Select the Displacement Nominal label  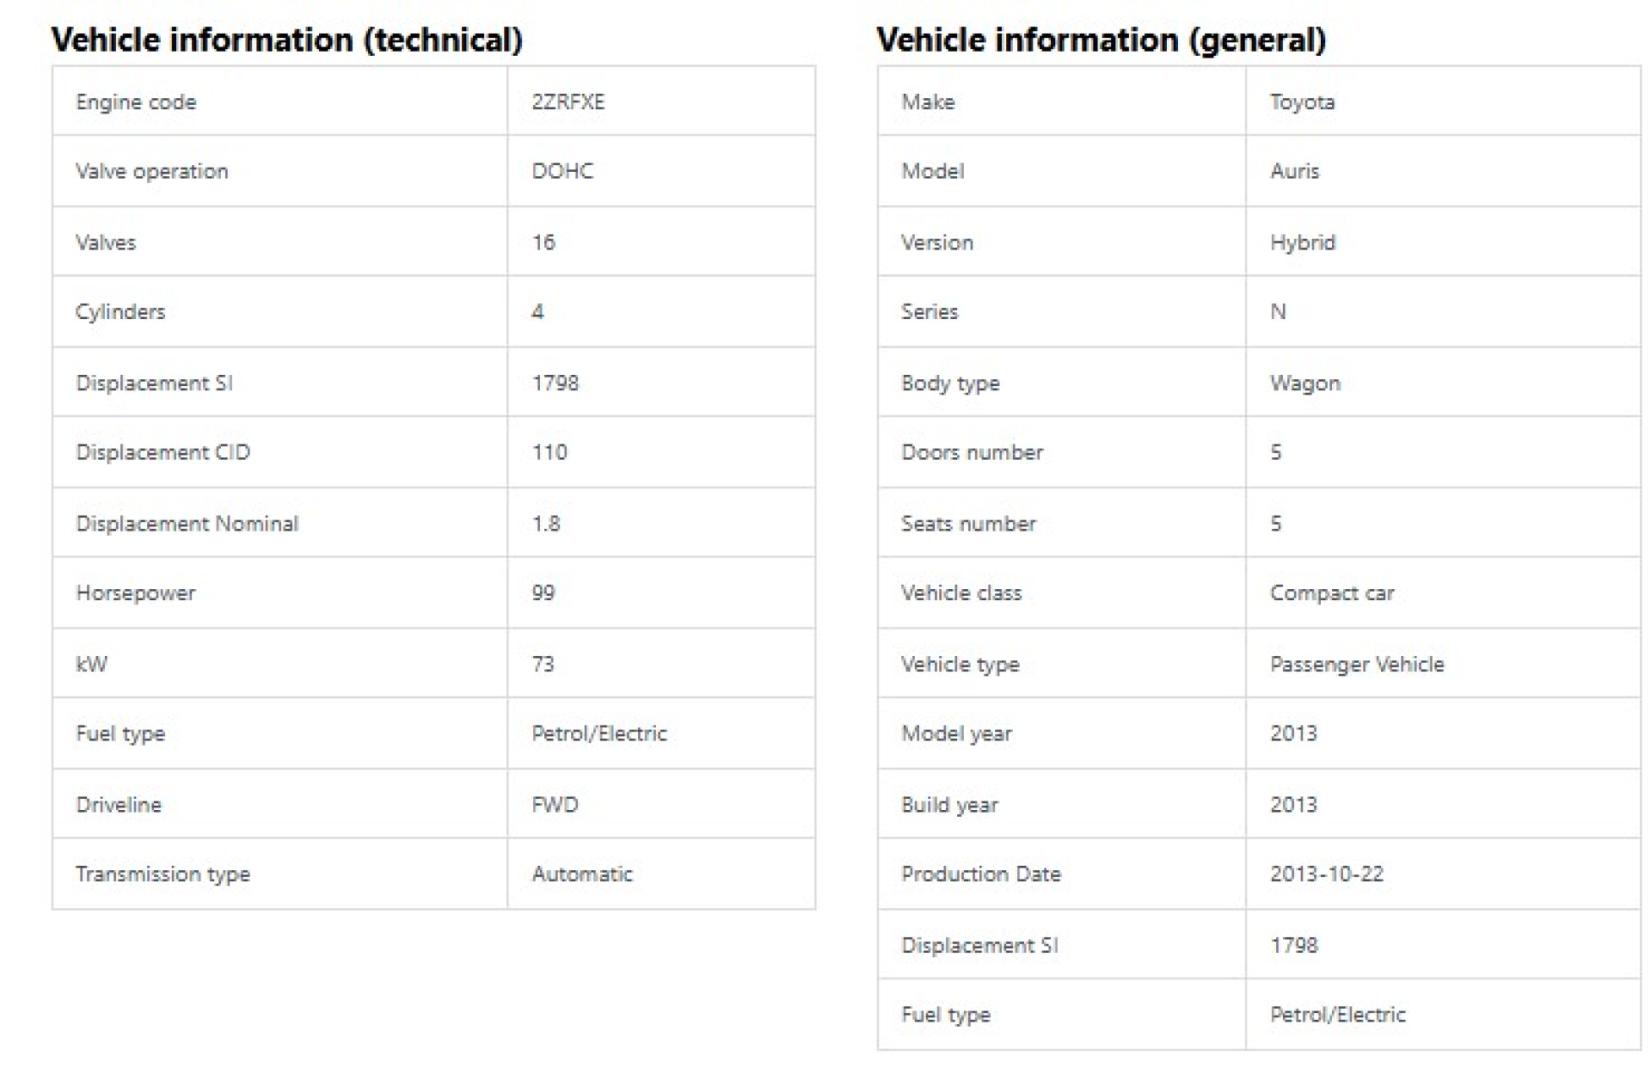point(187,524)
